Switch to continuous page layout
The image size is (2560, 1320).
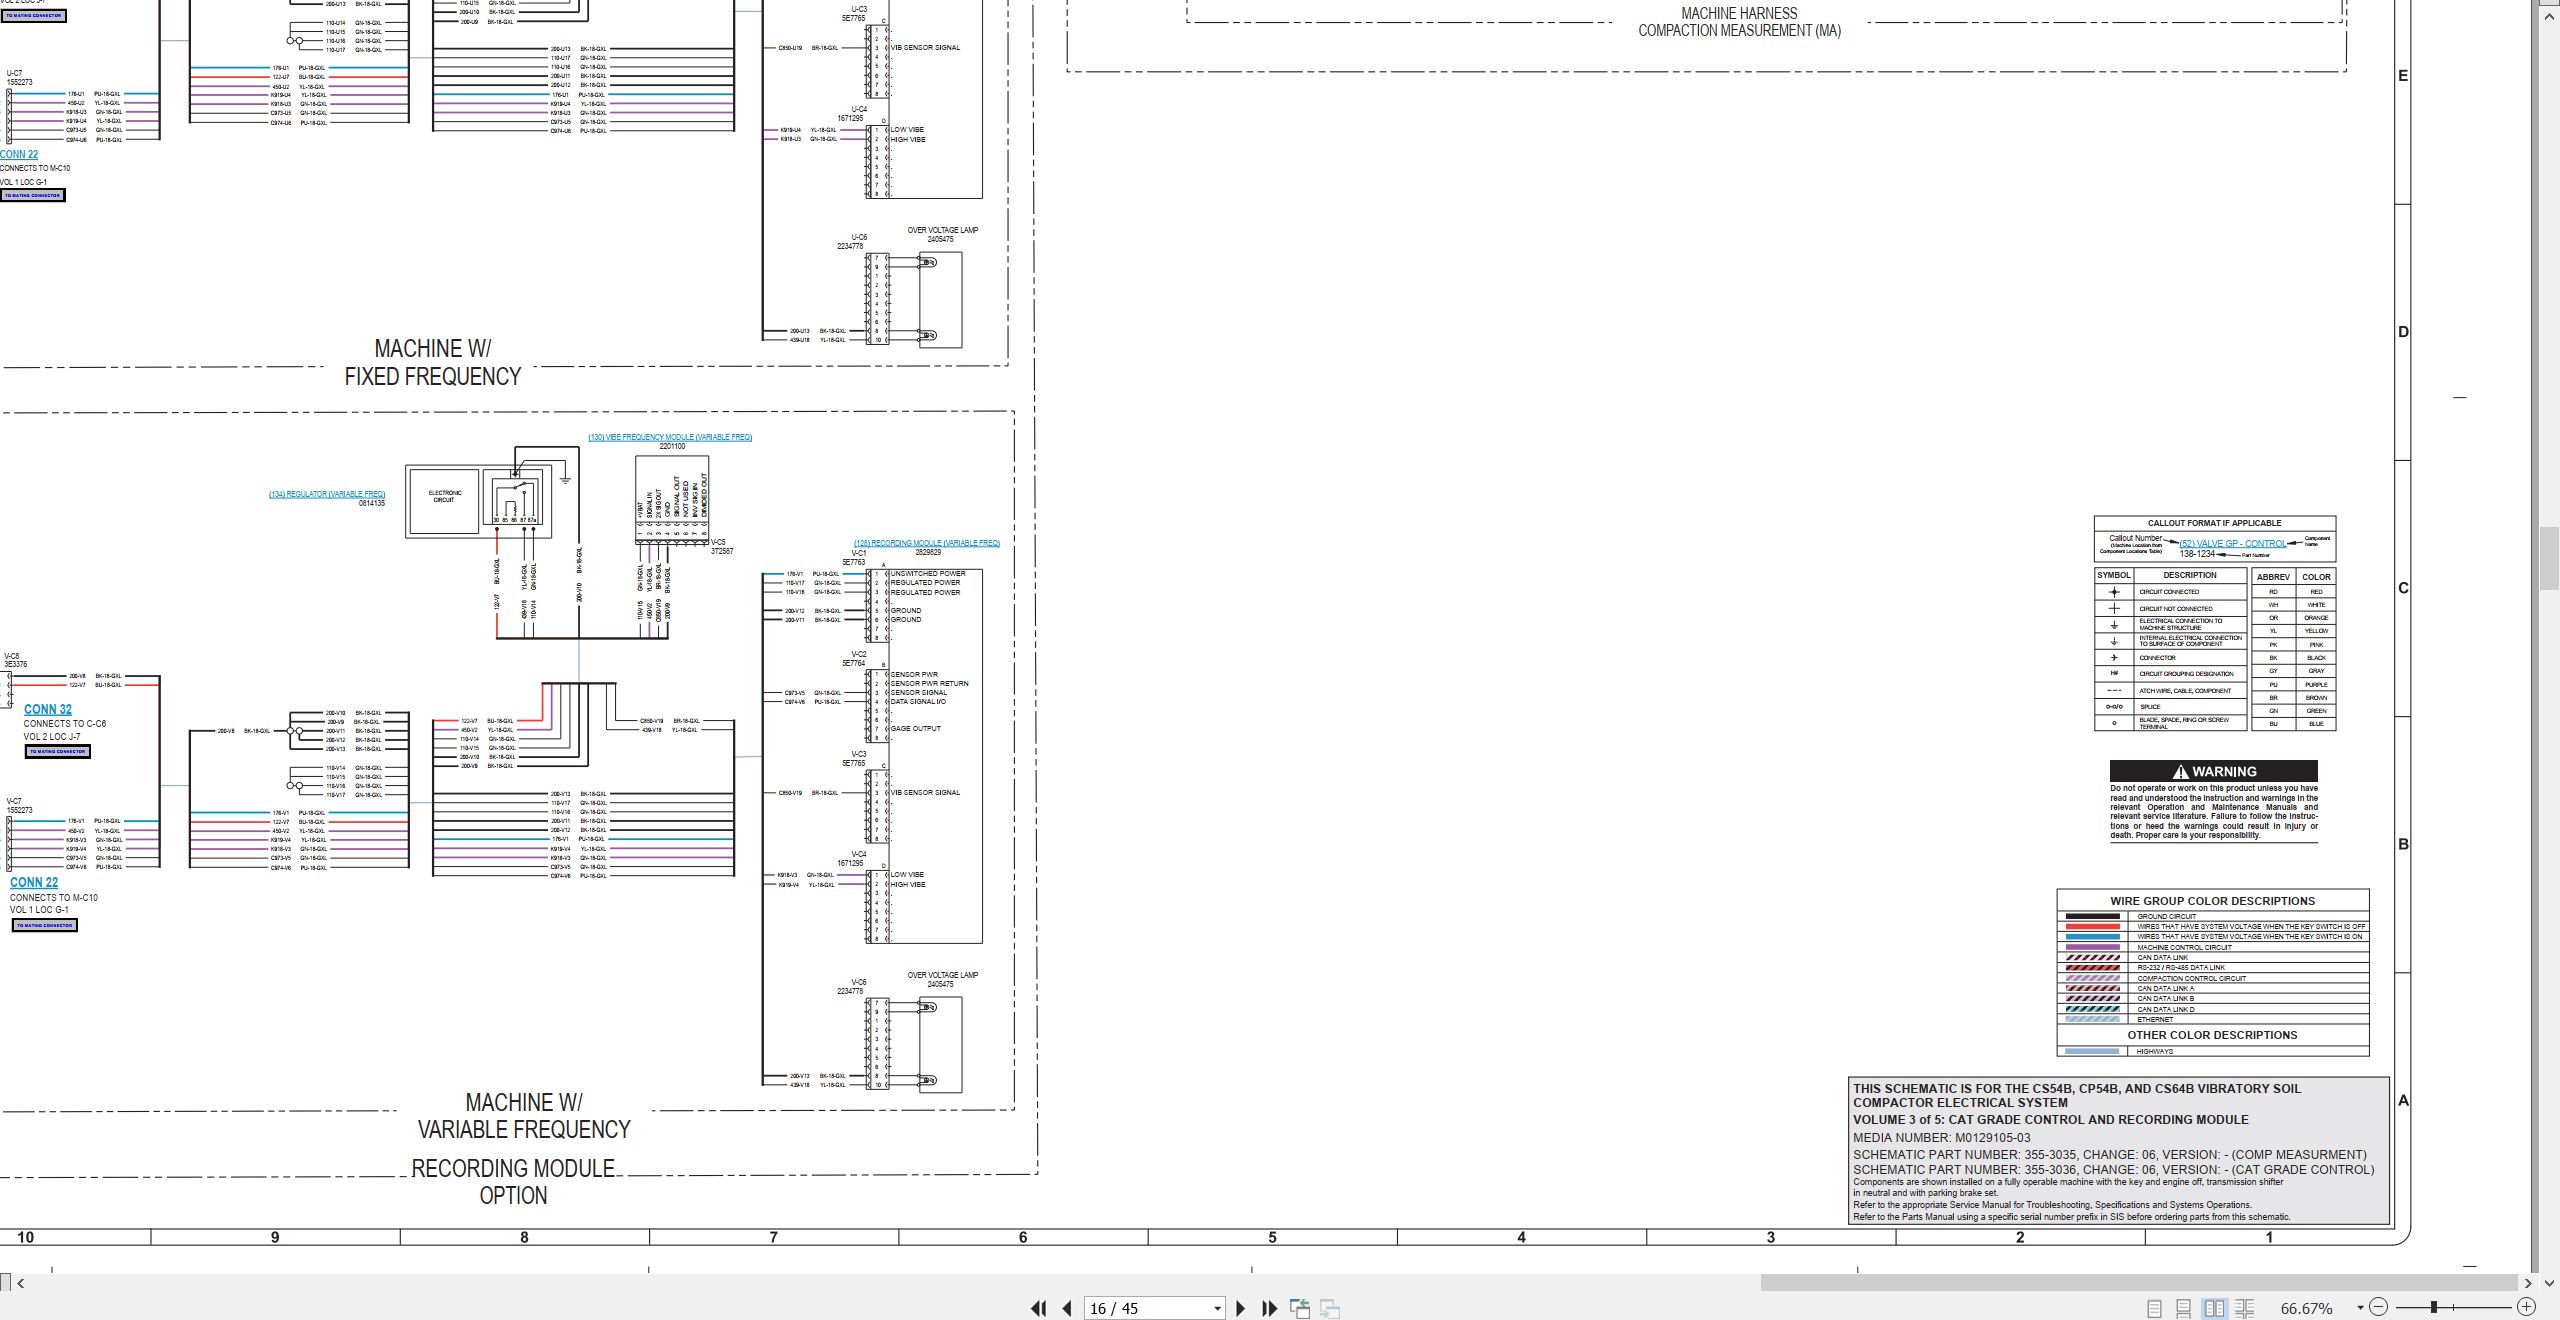pos(2184,1308)
